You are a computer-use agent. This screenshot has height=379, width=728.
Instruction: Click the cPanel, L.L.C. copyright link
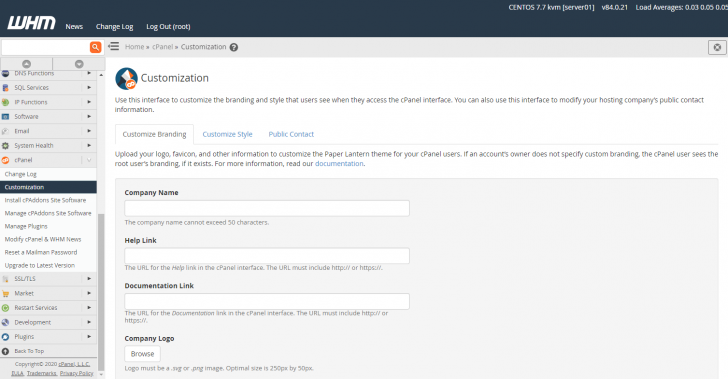click(74, 364)
